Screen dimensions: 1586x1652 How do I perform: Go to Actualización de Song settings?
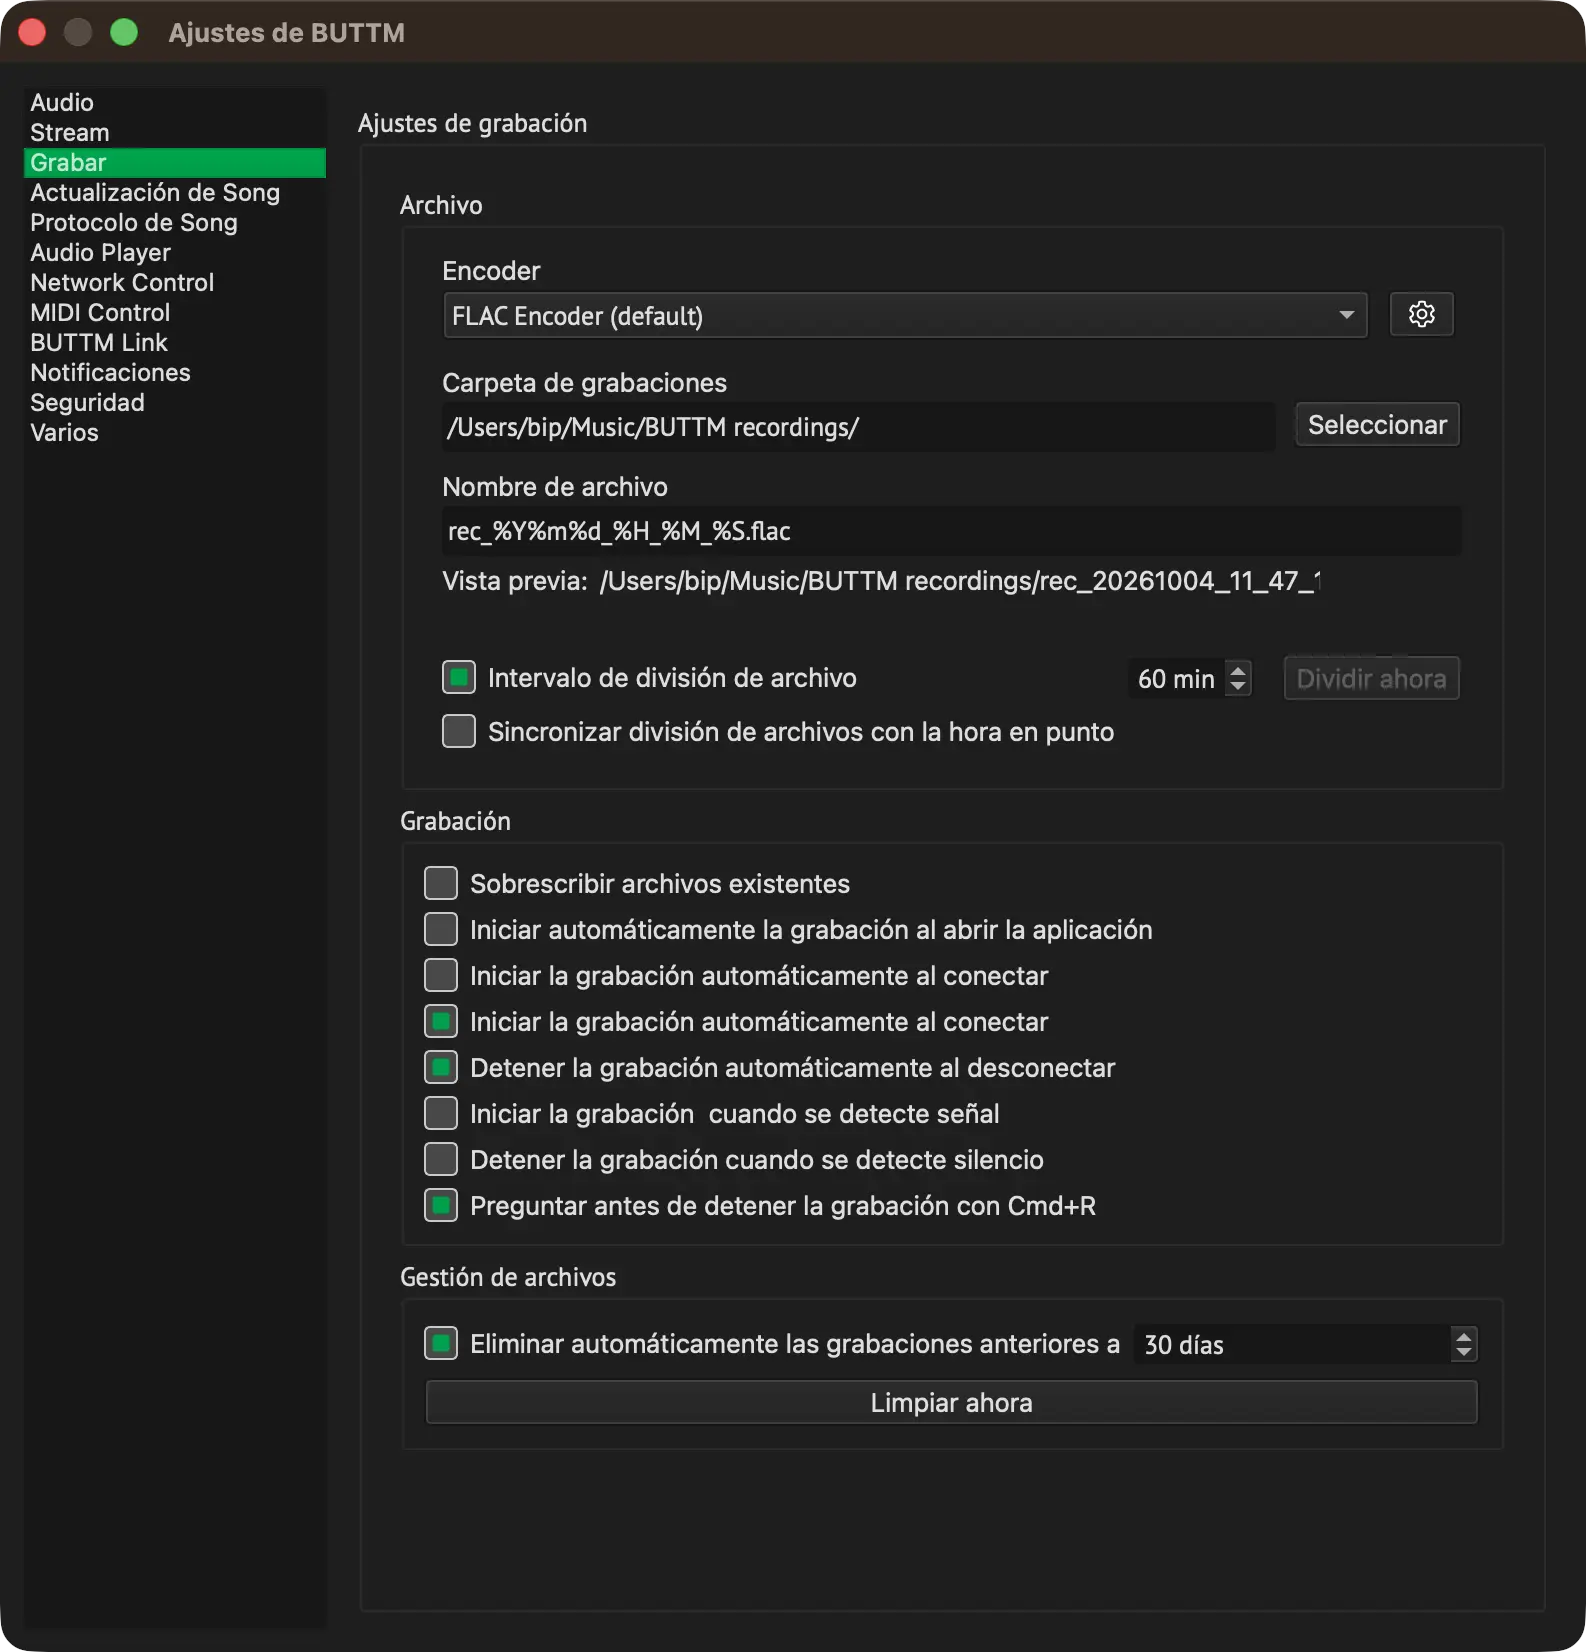point(174,193)
